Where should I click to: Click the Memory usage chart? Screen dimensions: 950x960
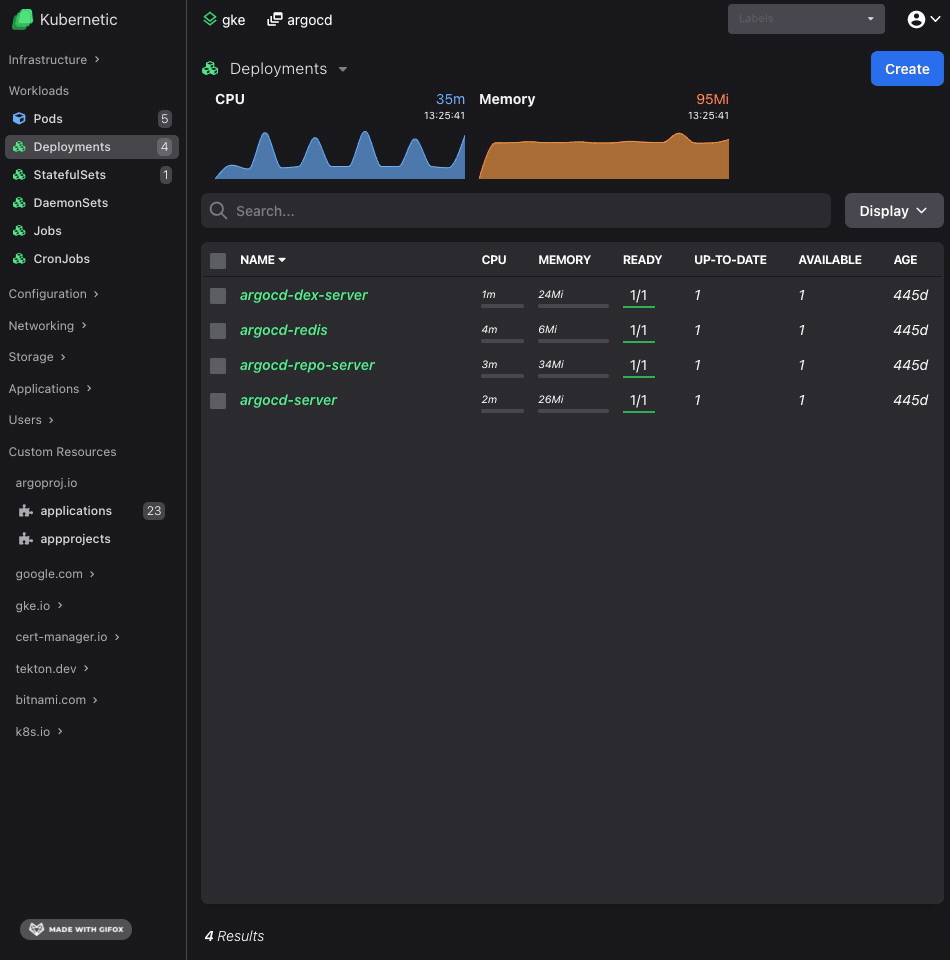(x=604, y=156)
